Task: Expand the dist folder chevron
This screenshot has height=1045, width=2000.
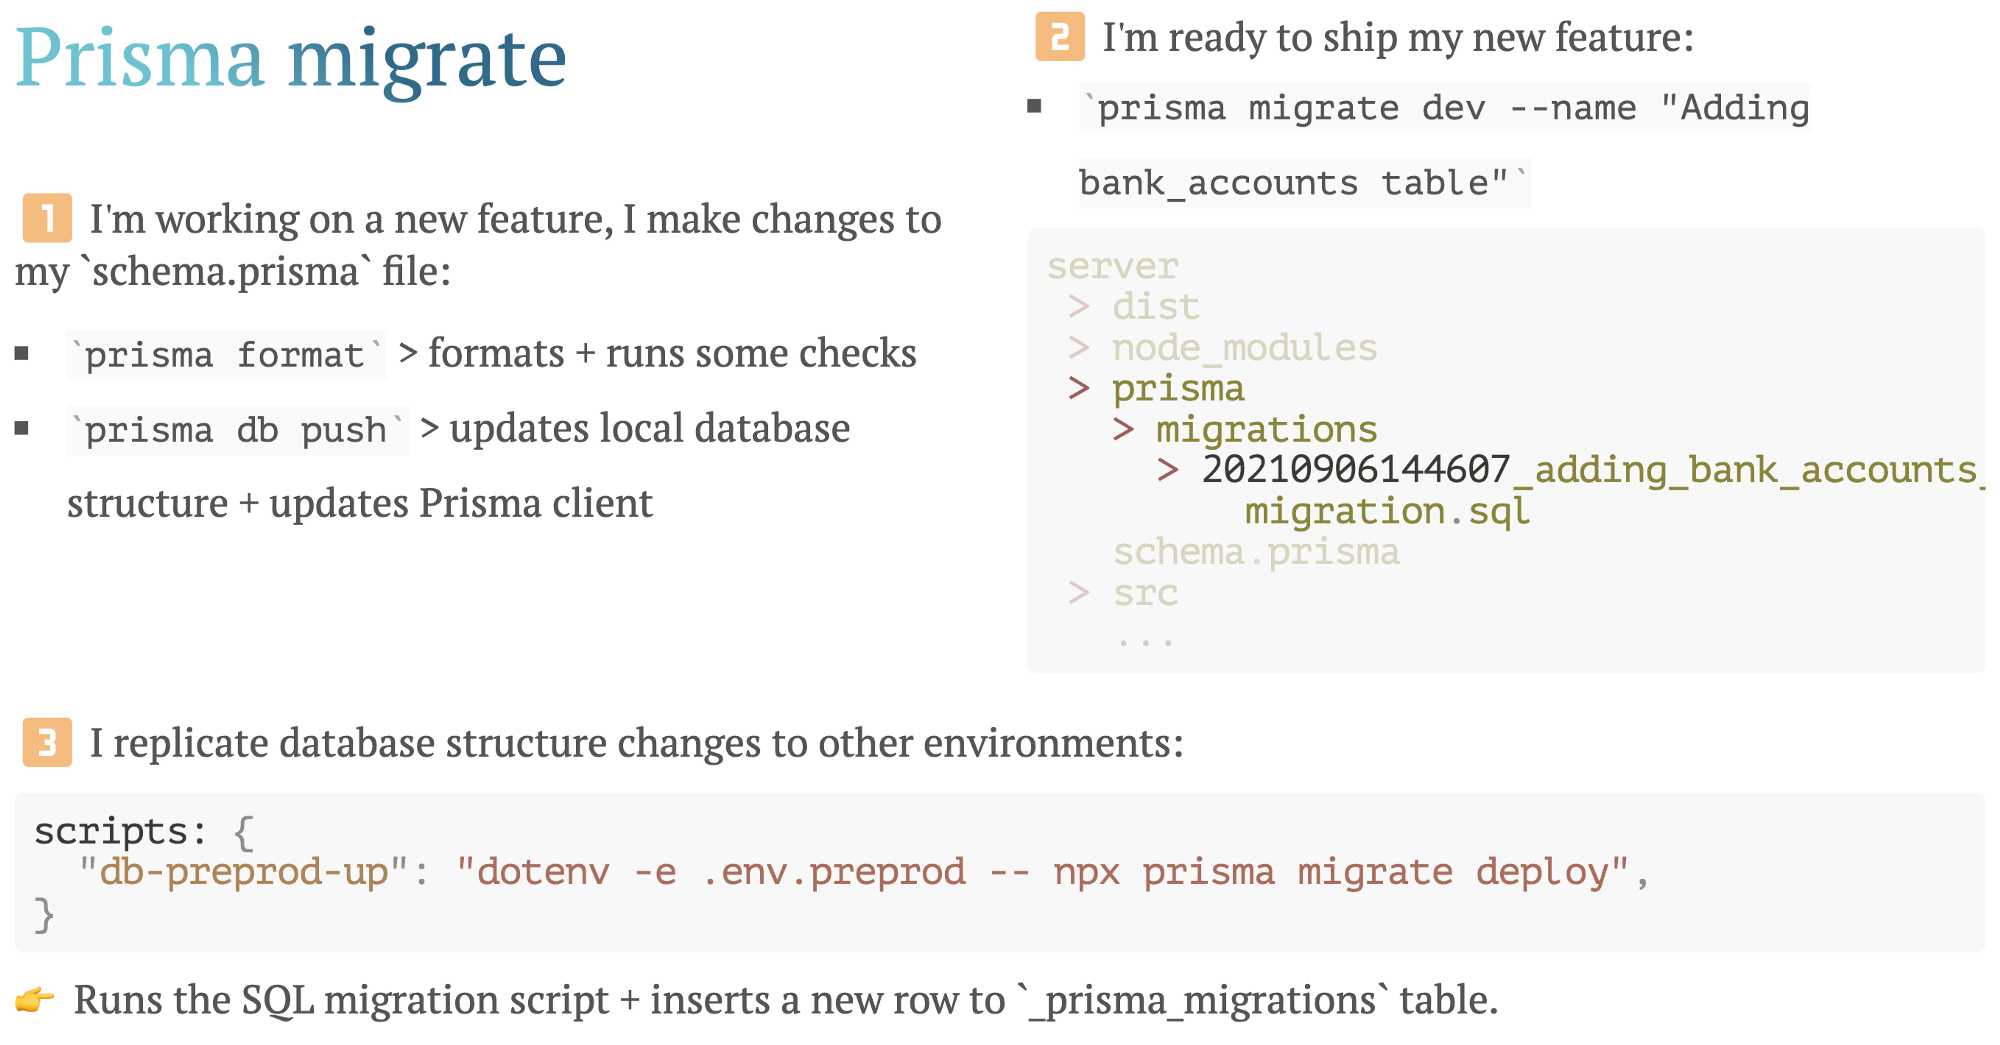Action: (x=1078, y=306)
